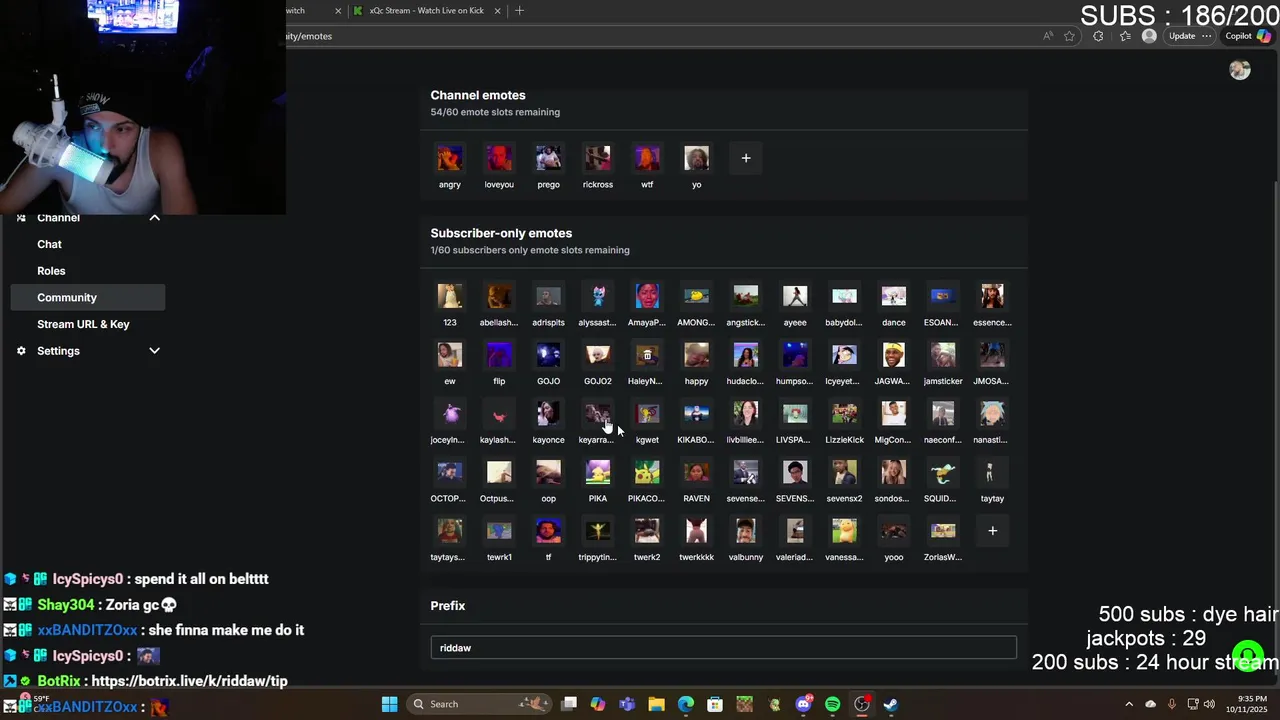Open browser profile avatar in toolbar
This screenshot has width=1280, height=720.
(1149, 36)
